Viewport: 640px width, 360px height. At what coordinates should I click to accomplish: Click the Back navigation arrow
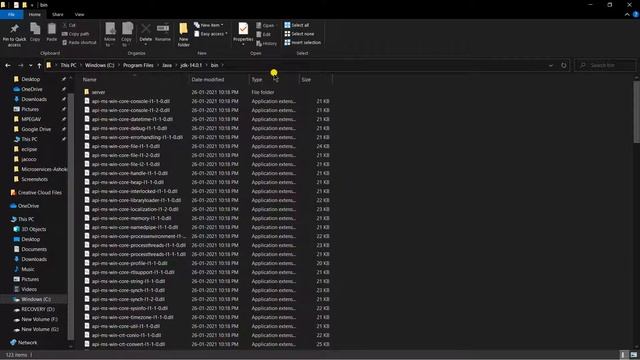(x=8, y=65)
